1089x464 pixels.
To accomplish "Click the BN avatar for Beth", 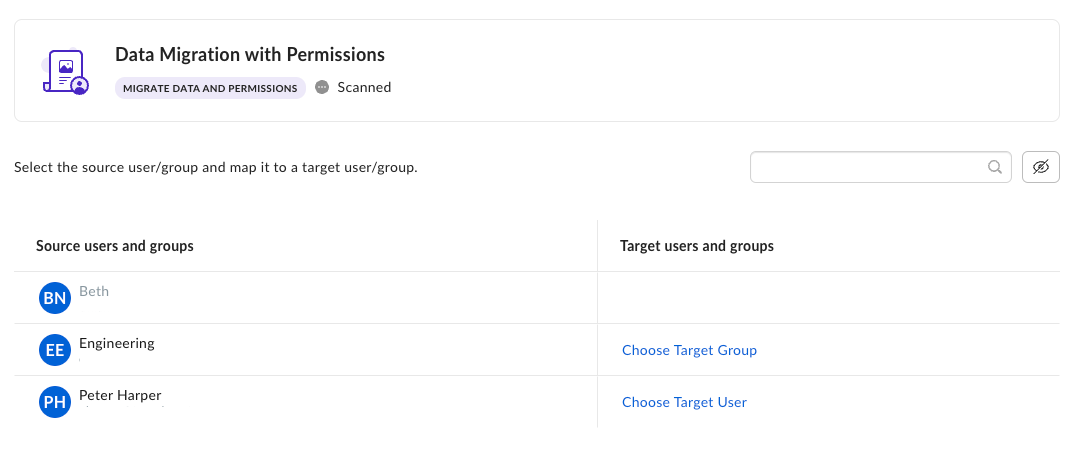I will tap(55, 298).
